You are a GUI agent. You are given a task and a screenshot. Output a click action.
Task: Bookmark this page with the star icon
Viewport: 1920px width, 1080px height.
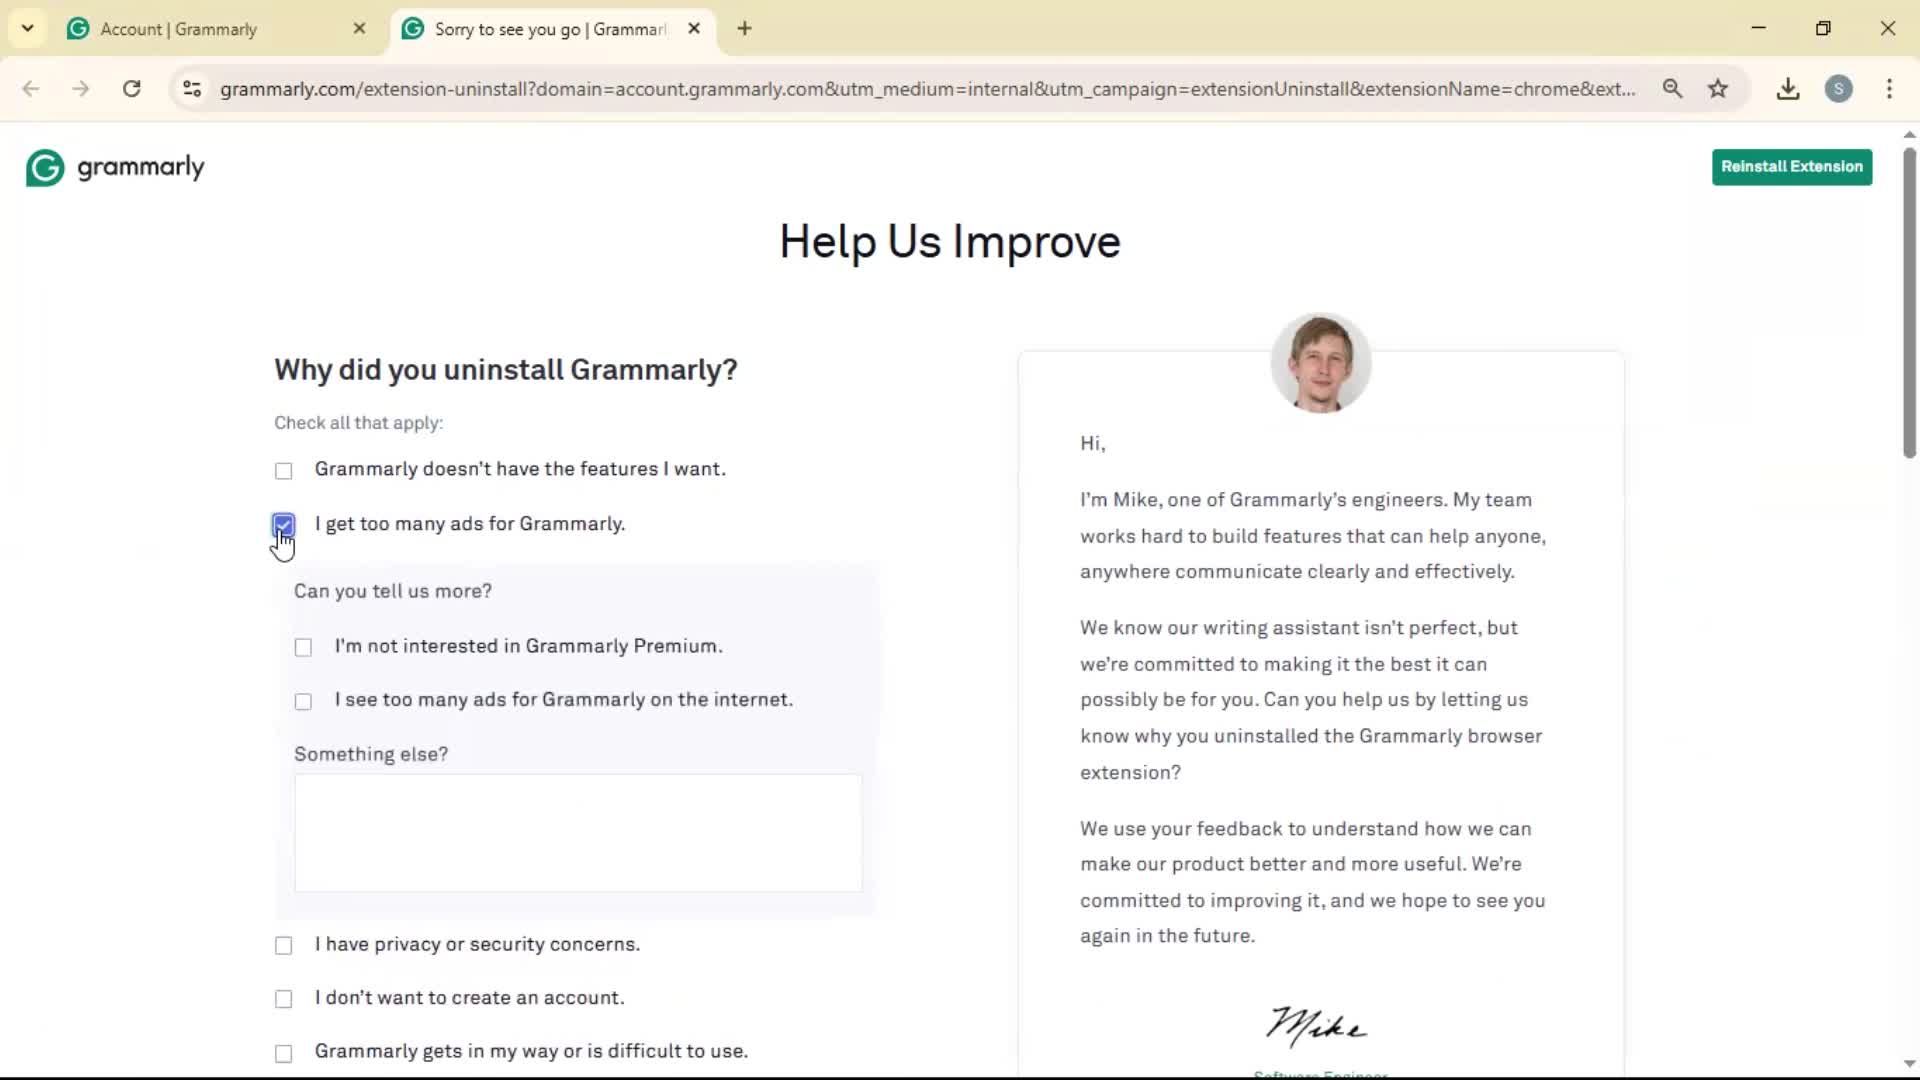pos(1718,89)
